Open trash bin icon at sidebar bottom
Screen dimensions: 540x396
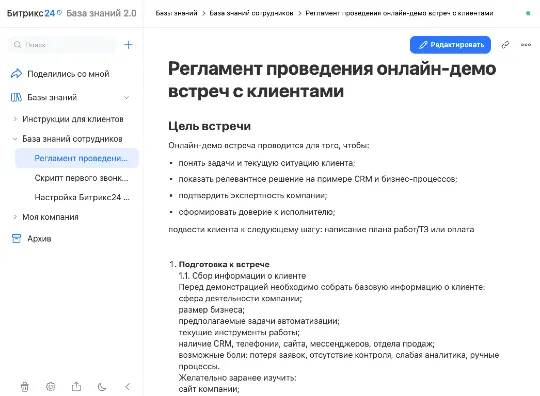click(25, 387)
